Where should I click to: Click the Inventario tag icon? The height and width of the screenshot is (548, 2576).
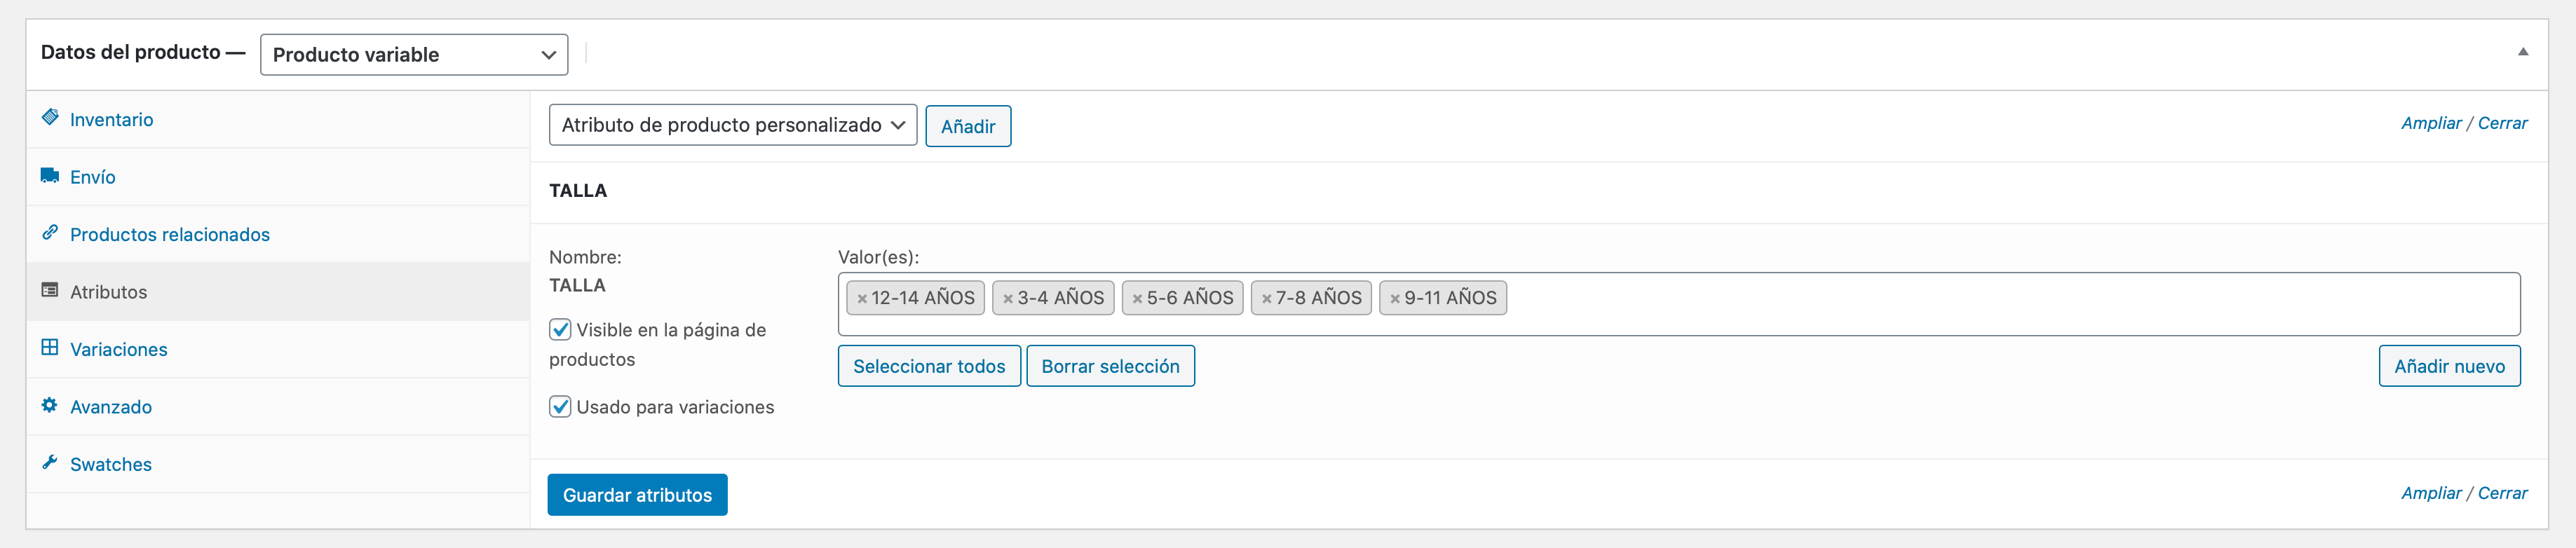click(x=50, y=118)
